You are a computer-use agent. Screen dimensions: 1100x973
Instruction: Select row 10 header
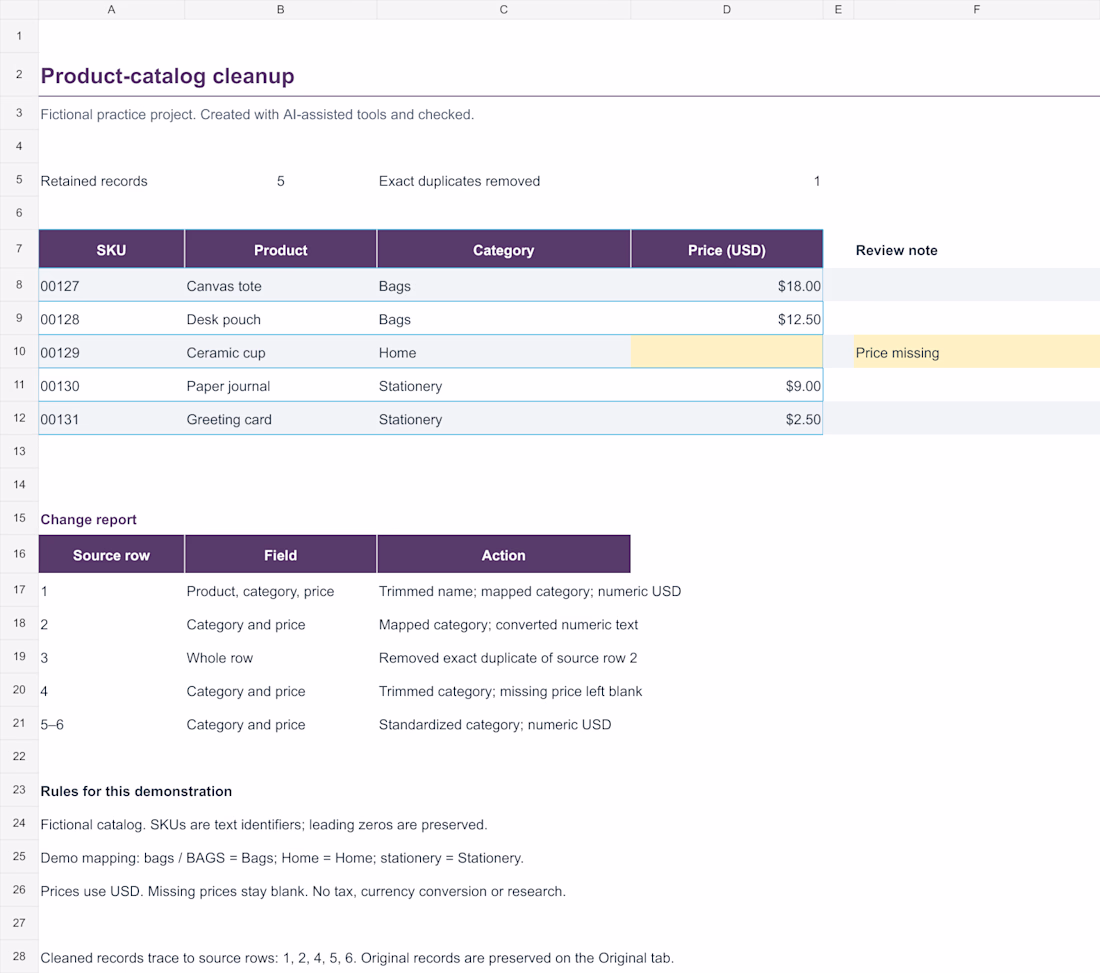(19, 351)
